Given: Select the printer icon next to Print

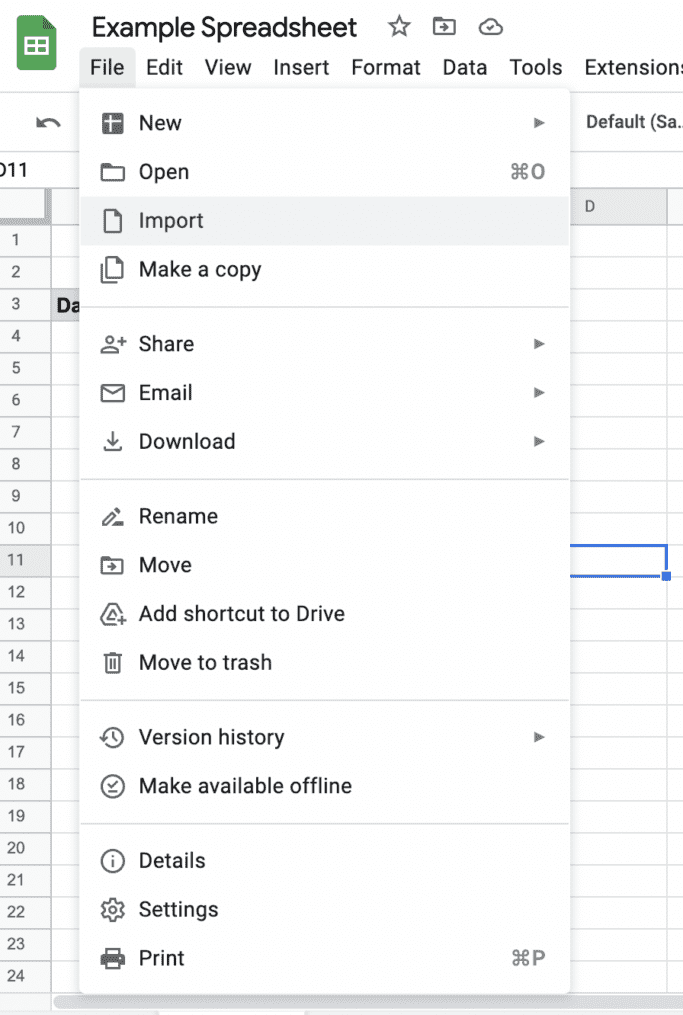Looking at the screenshot, I should click(113, 958).
